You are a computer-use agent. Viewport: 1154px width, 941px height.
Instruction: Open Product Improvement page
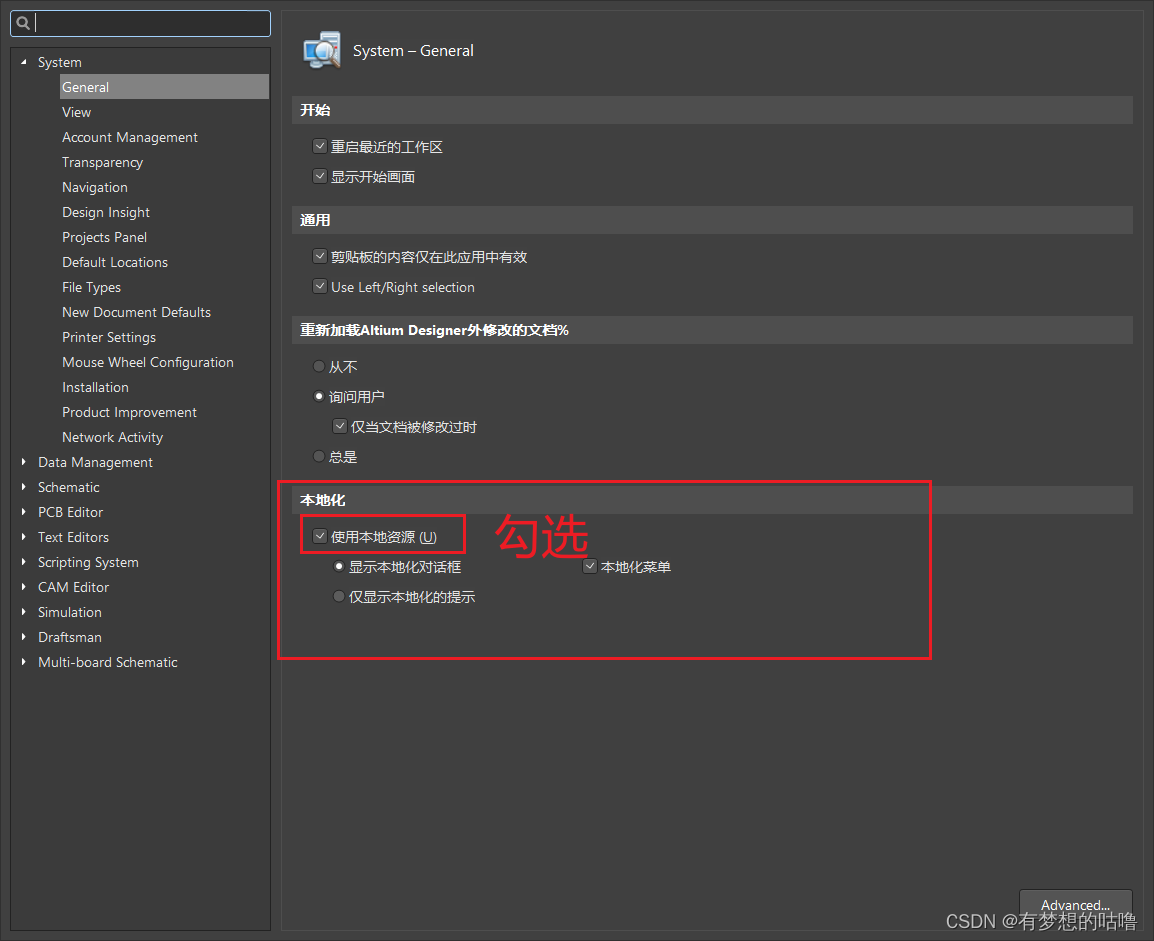(130, 412)
